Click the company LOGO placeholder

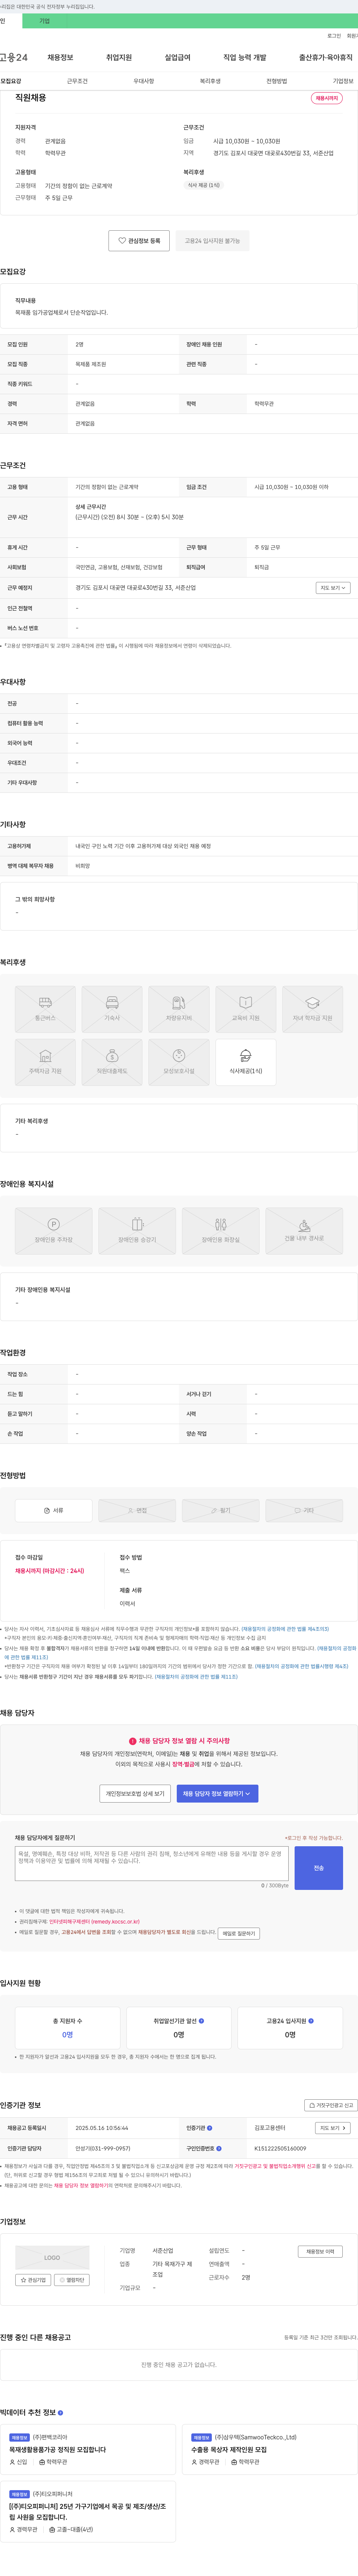[52, 2258]
